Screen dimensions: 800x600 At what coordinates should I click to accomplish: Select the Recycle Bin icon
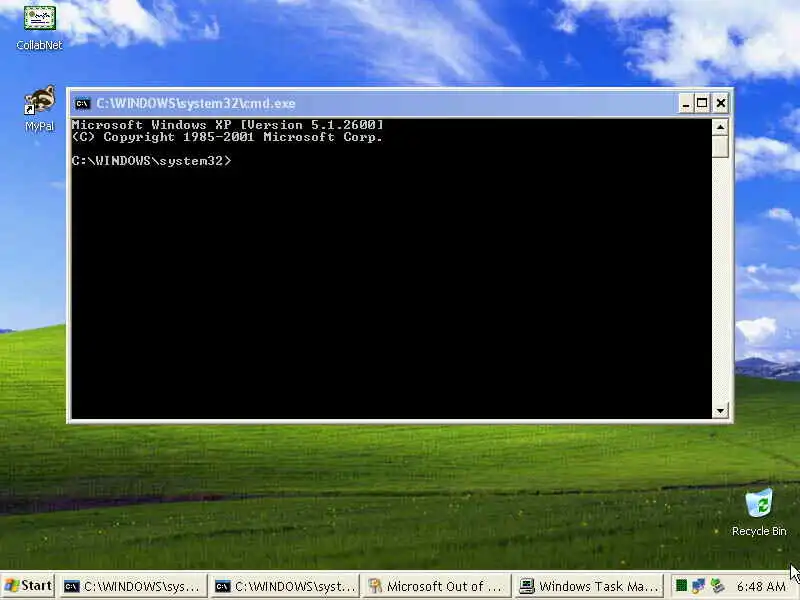(x=759, y=512)
